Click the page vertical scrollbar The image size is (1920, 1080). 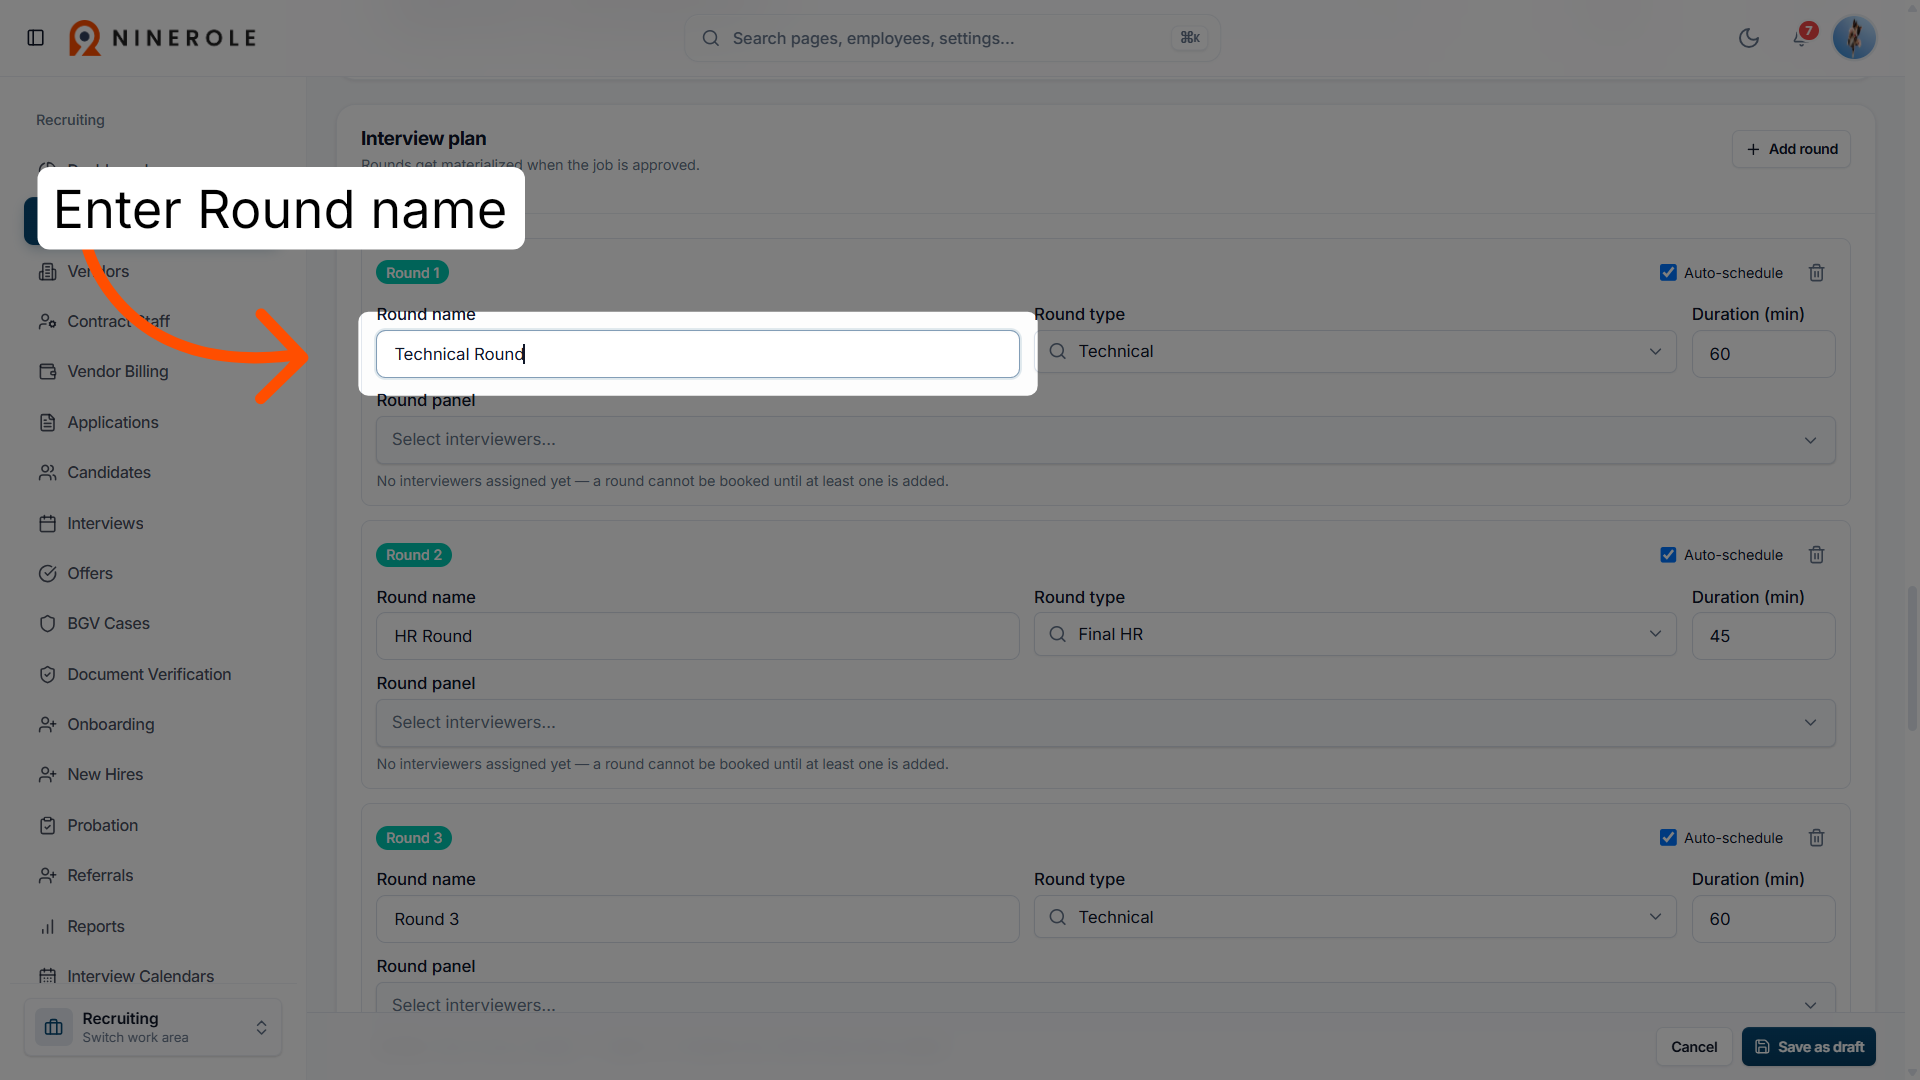coord(1912,657)
